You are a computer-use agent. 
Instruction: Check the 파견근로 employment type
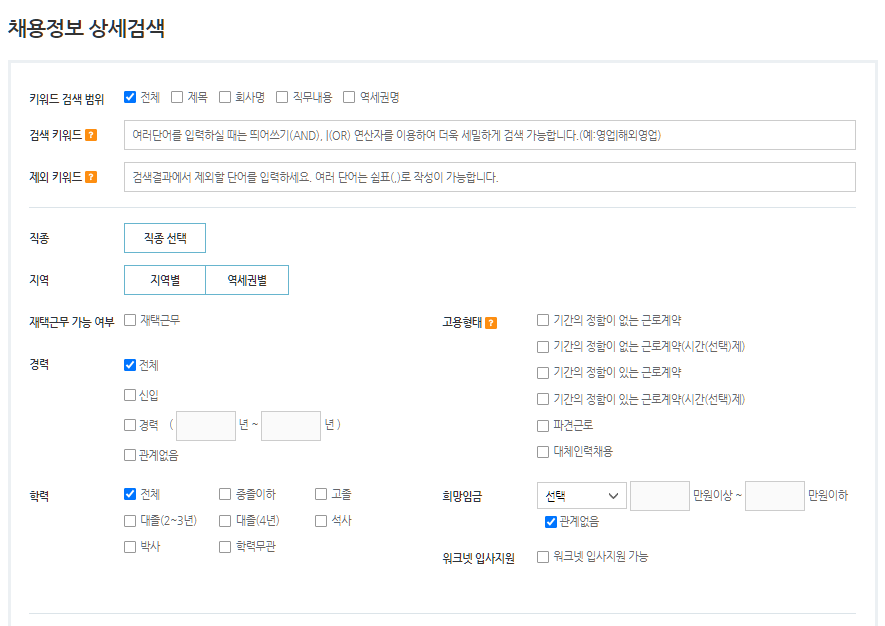point(543,426)
